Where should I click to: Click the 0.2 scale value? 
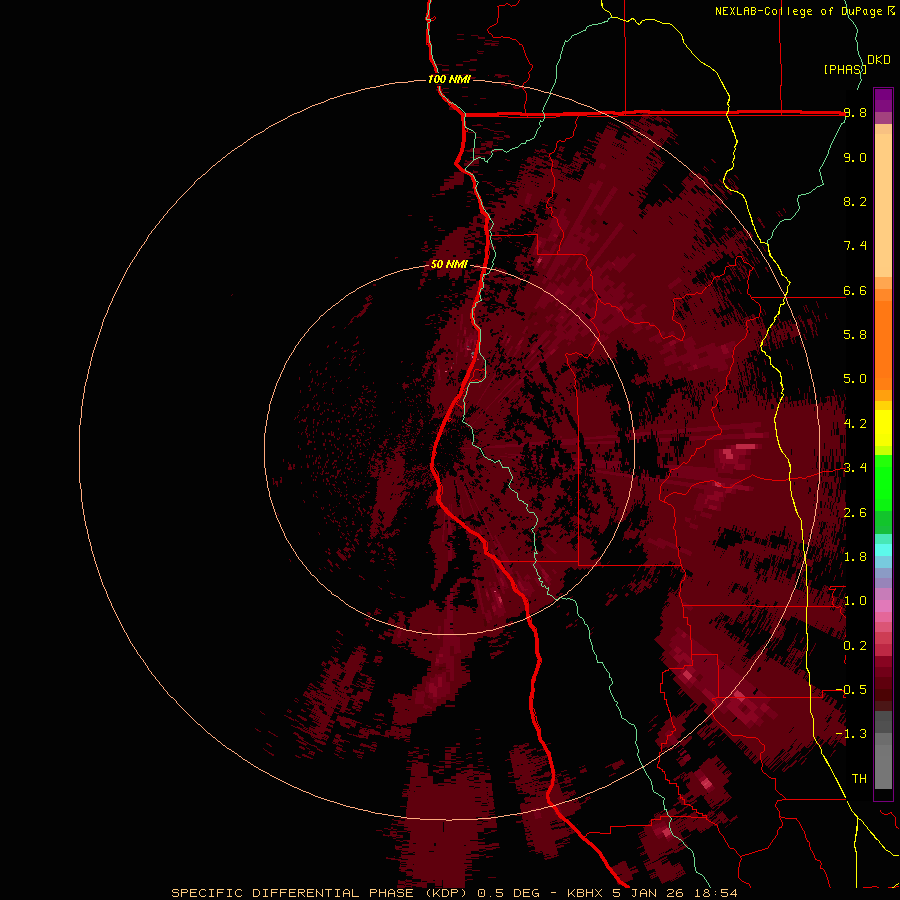[855, 646]
